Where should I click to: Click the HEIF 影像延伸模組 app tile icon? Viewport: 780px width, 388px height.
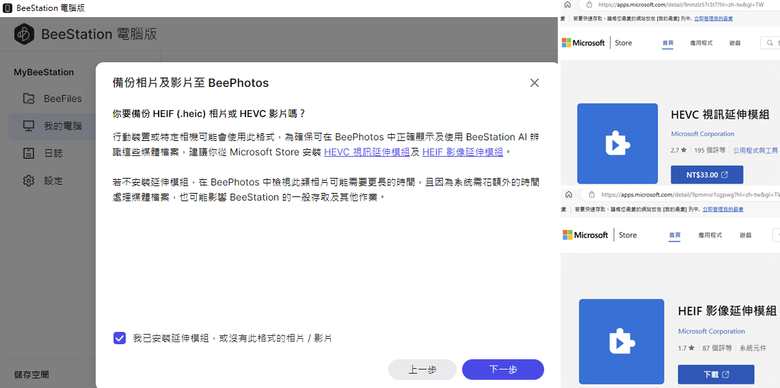(621, 341)
